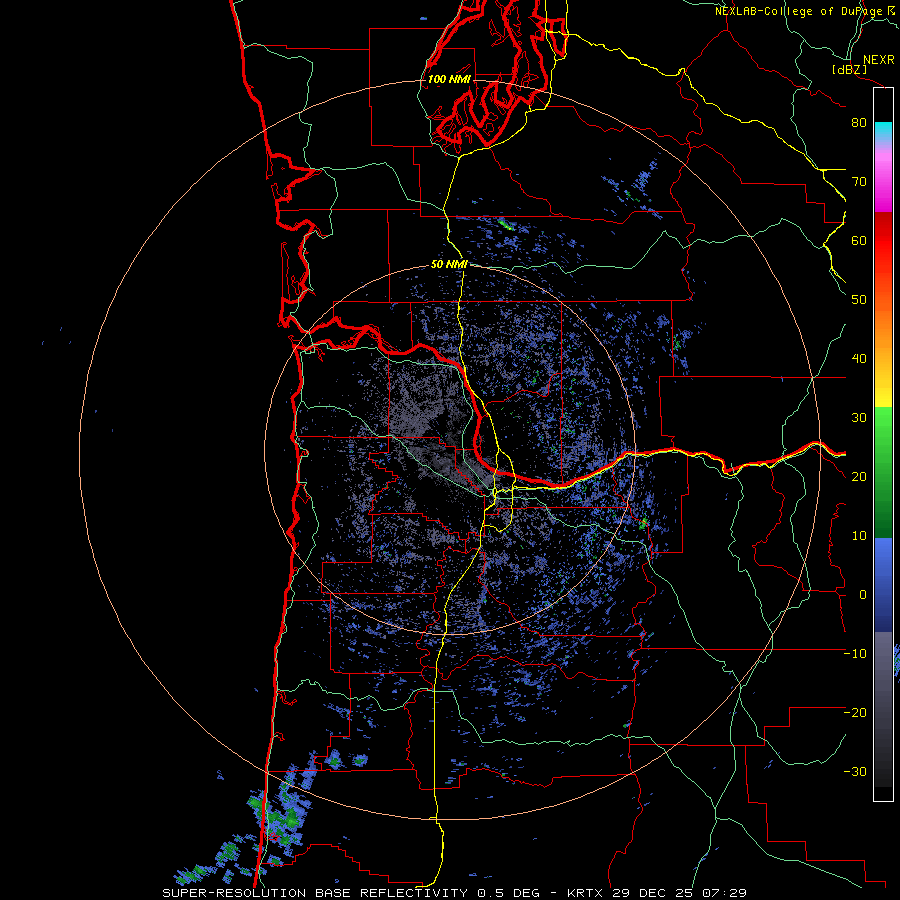Click the [dBZ] unit label

click(x=849, y=70)
